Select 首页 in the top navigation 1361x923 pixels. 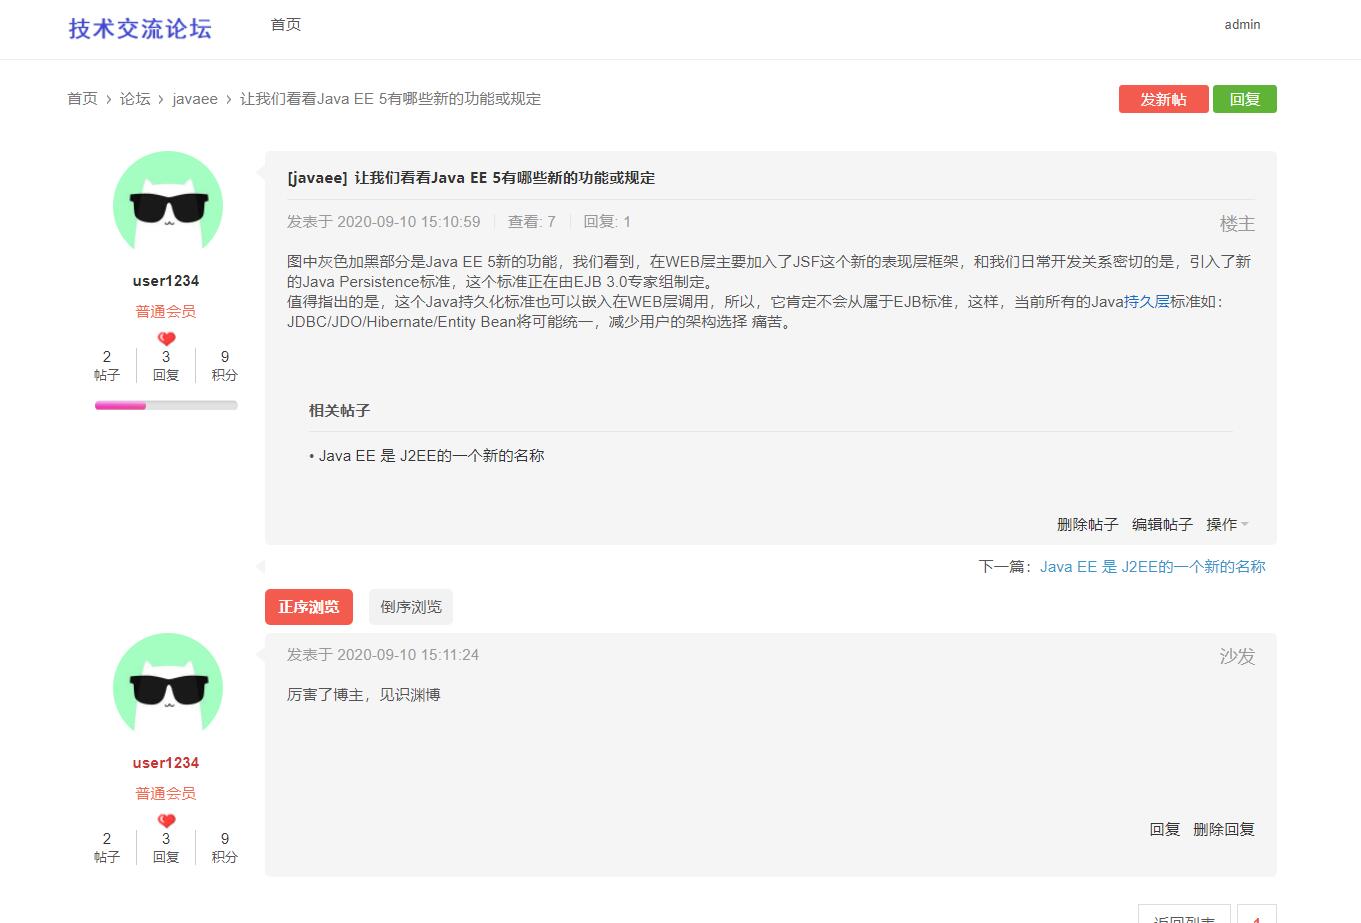tap(284, 24)
